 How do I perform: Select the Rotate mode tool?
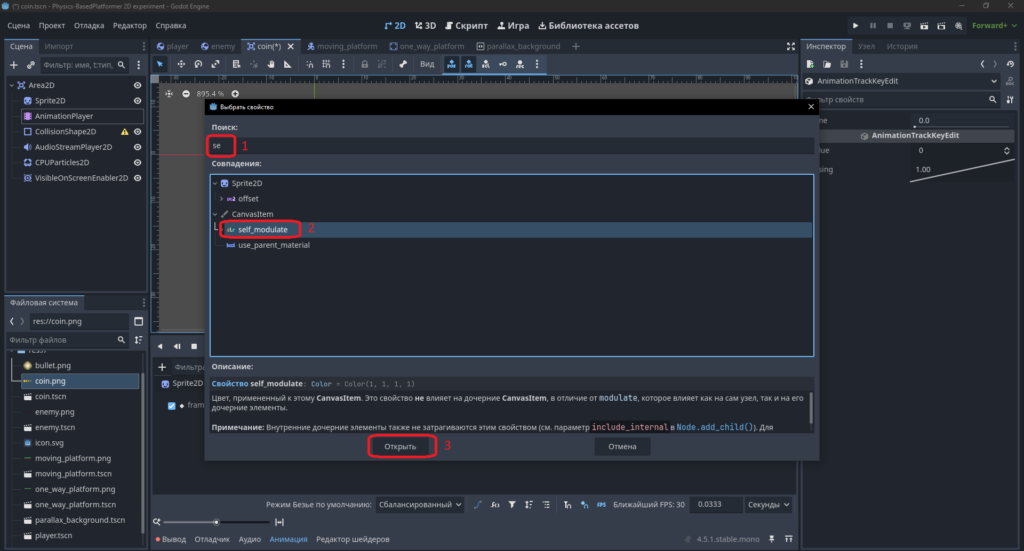[x=198, y=64]
